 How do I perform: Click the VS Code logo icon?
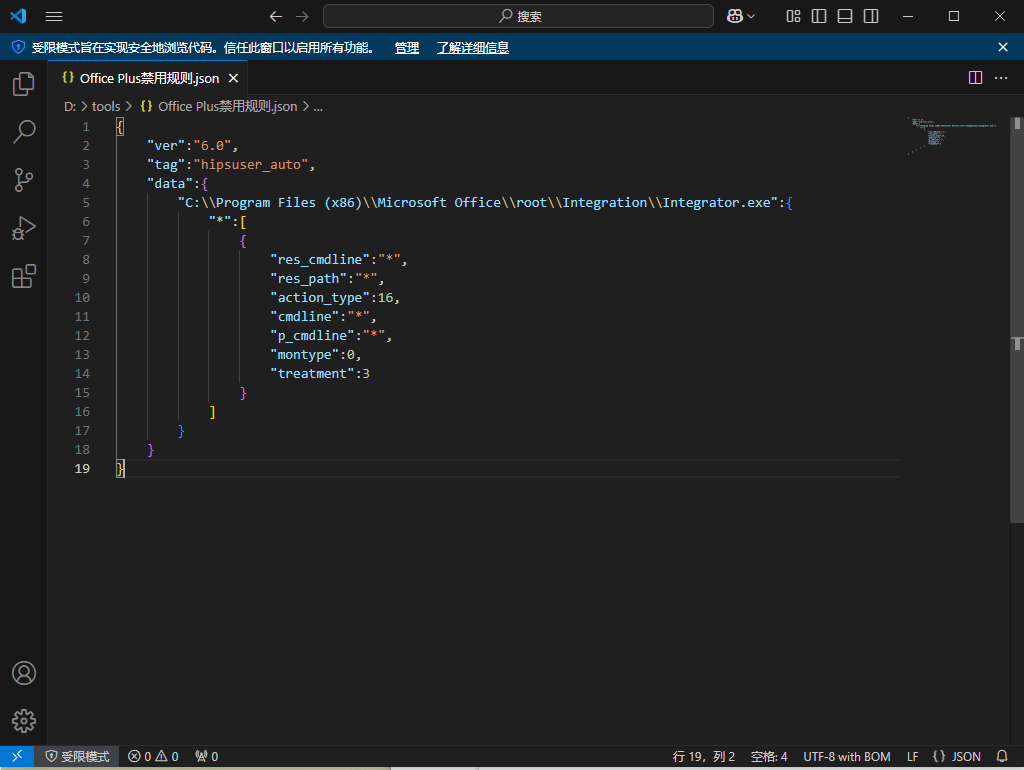(18, 16)
